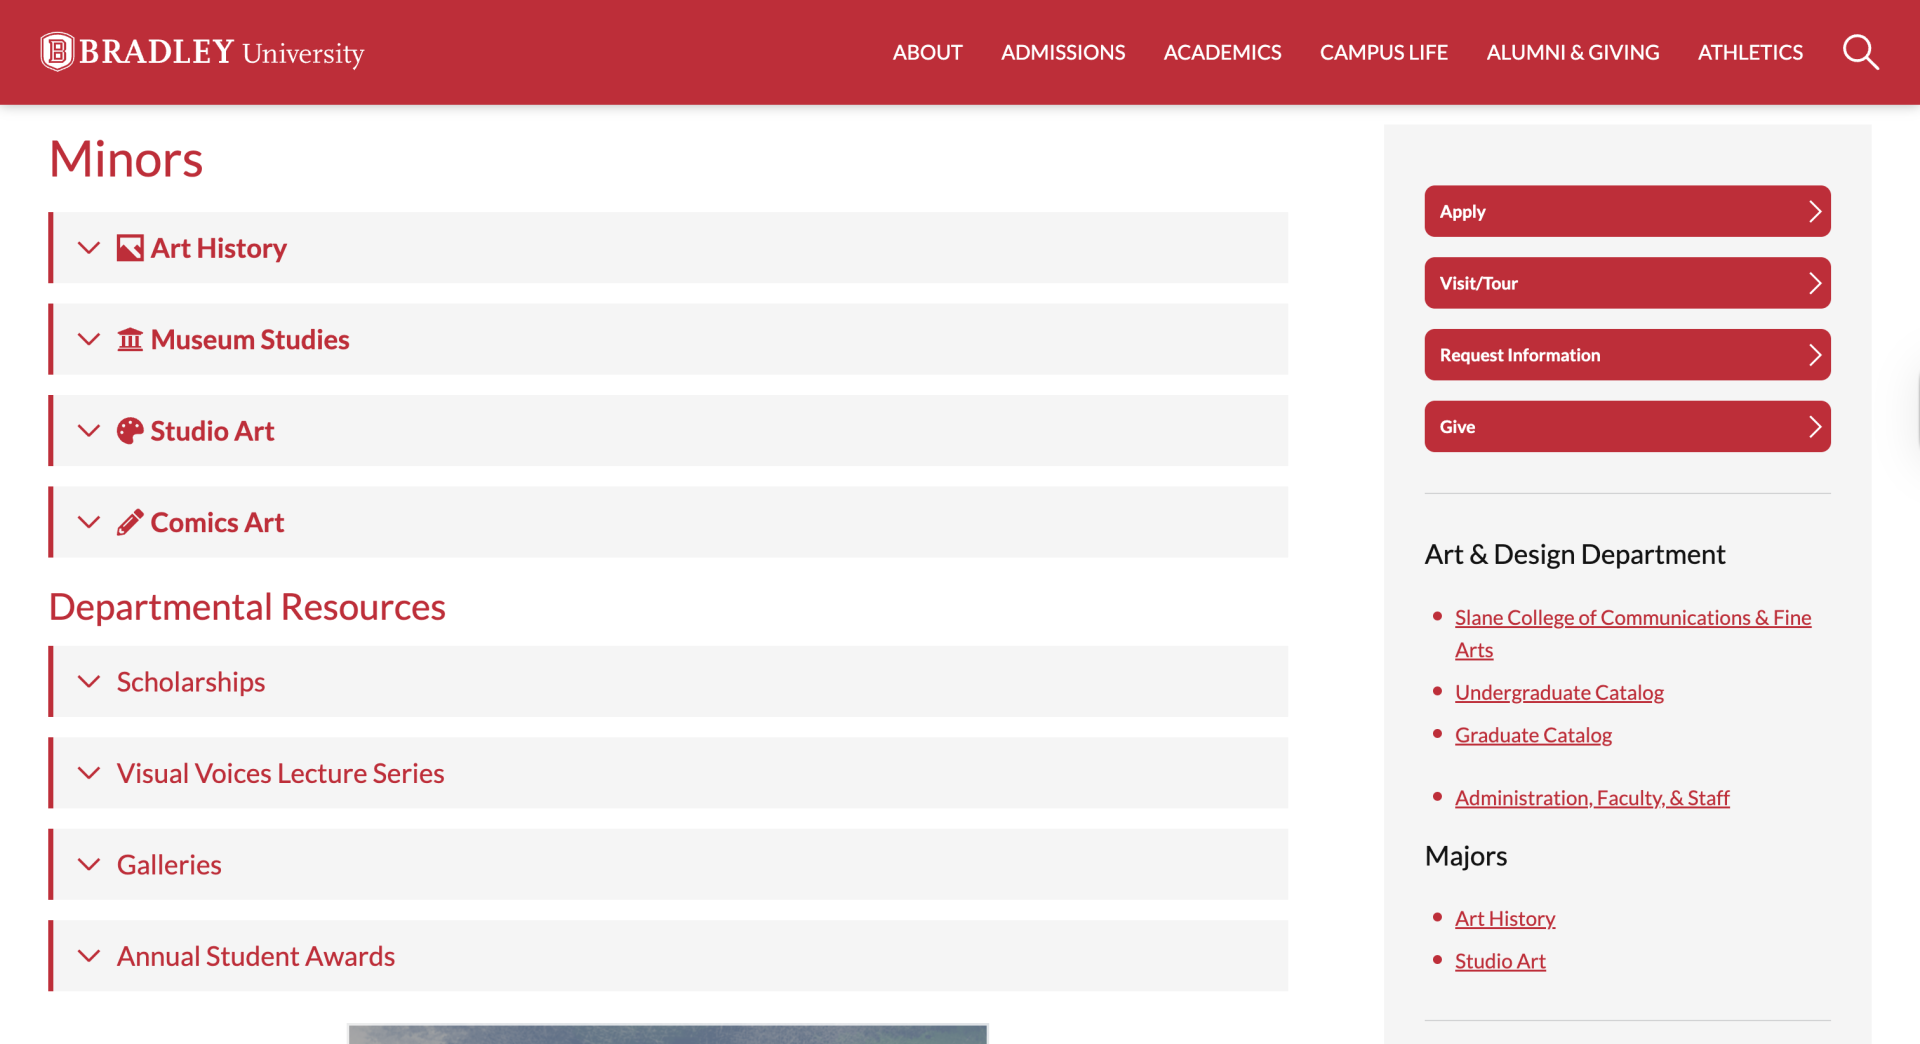Click the Art History minor title

click(x=218, y=248)
